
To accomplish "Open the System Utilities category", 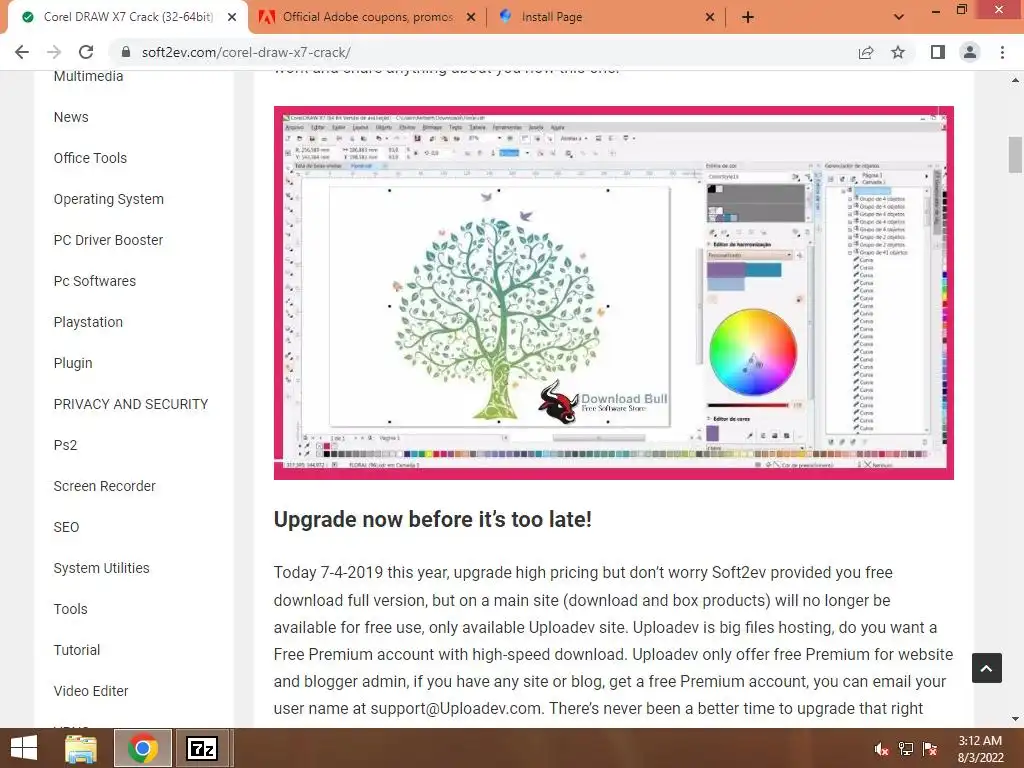I will (x=101, y=568).
